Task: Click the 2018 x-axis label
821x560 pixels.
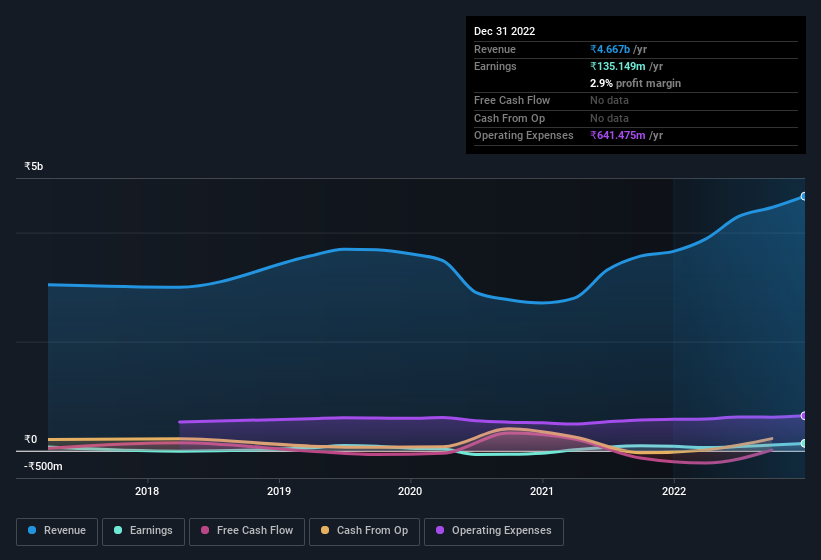Action: [147, 491]
